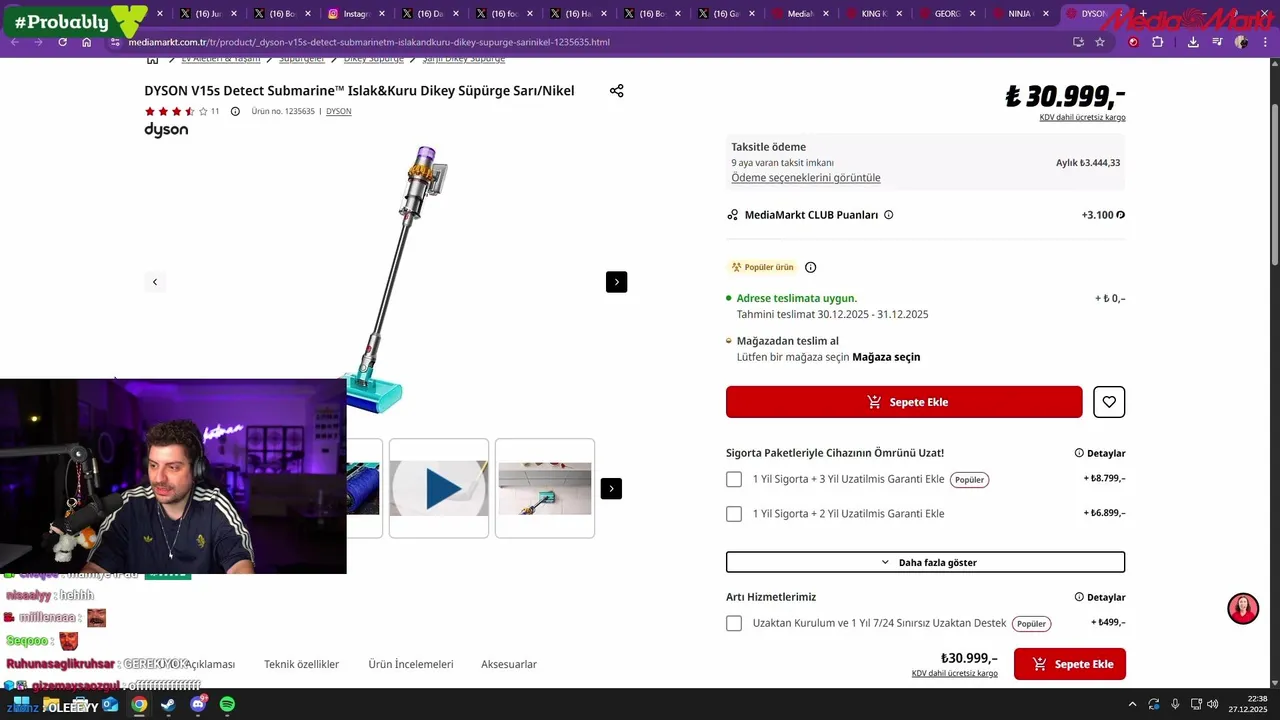
Task: Switch to the GEORG browser tab
Action: tap(949, 14)
